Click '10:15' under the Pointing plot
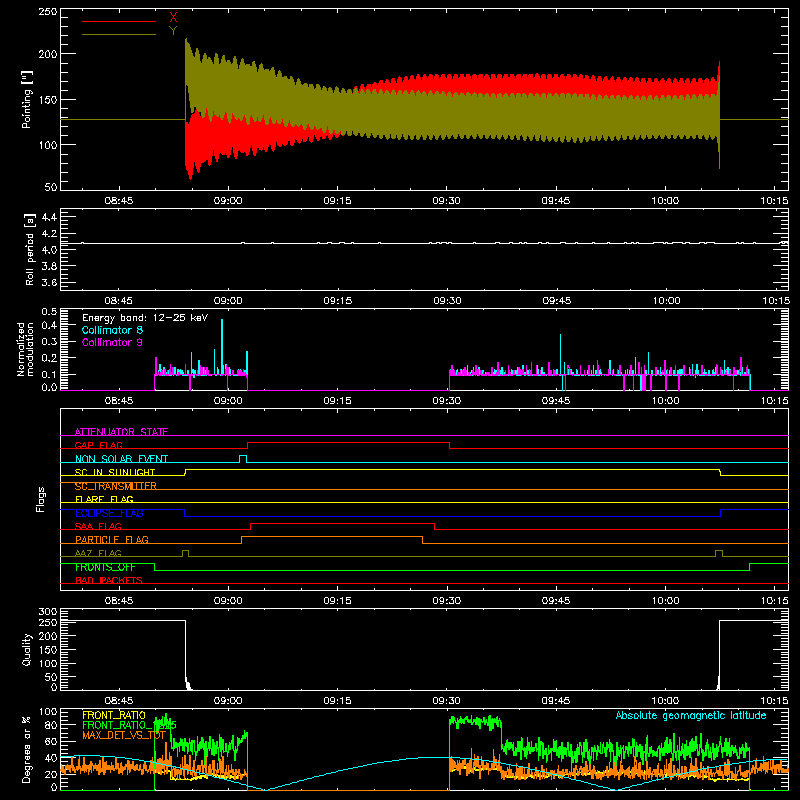 click(x=774, y=201)
